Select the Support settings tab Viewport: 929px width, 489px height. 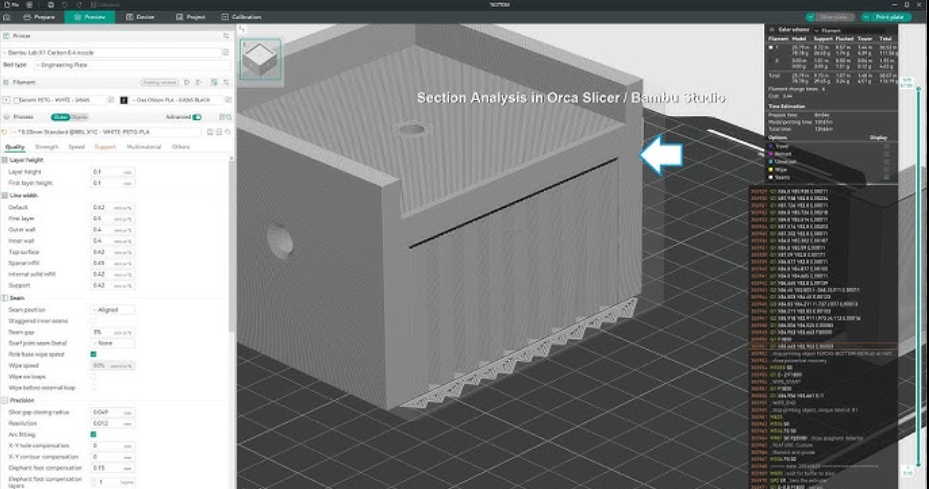[x=105, y=147]
